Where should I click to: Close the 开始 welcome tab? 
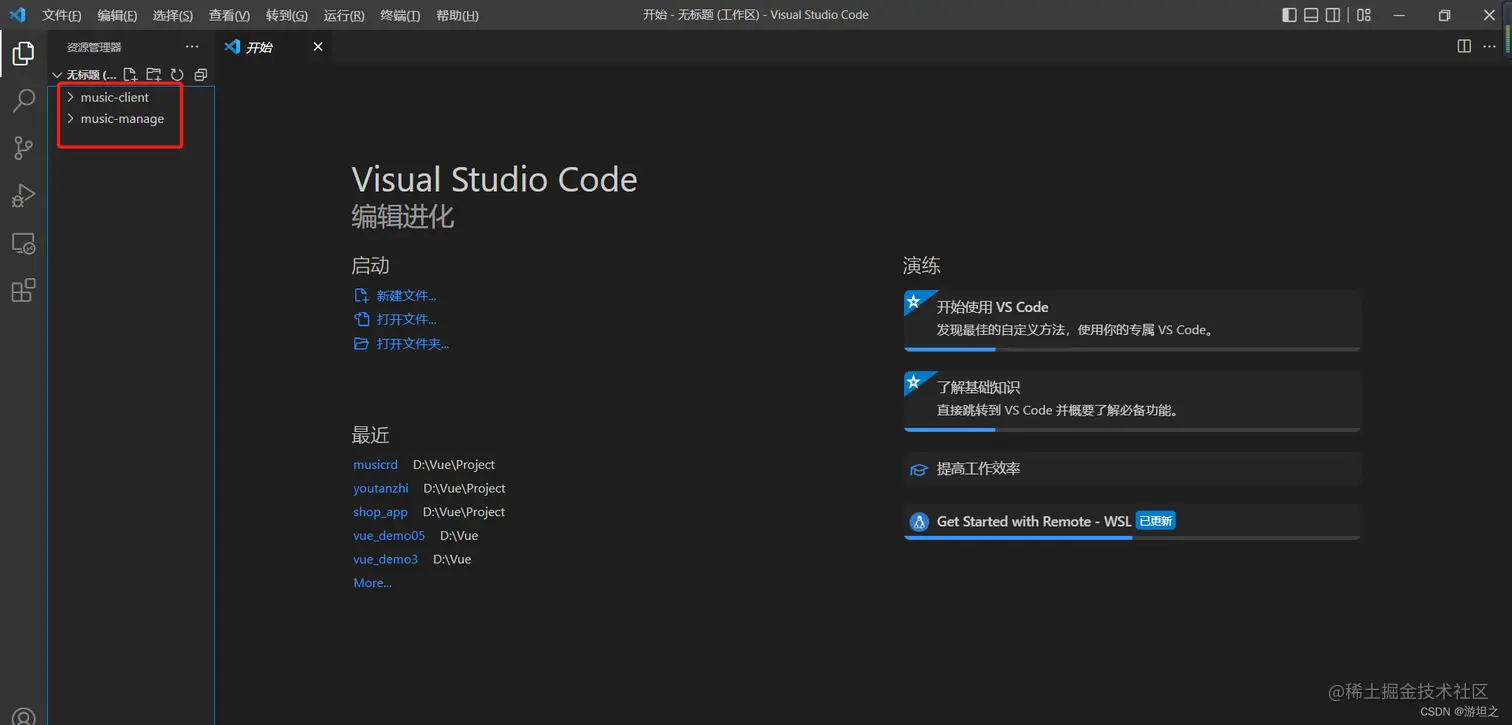tap(318, 47)
